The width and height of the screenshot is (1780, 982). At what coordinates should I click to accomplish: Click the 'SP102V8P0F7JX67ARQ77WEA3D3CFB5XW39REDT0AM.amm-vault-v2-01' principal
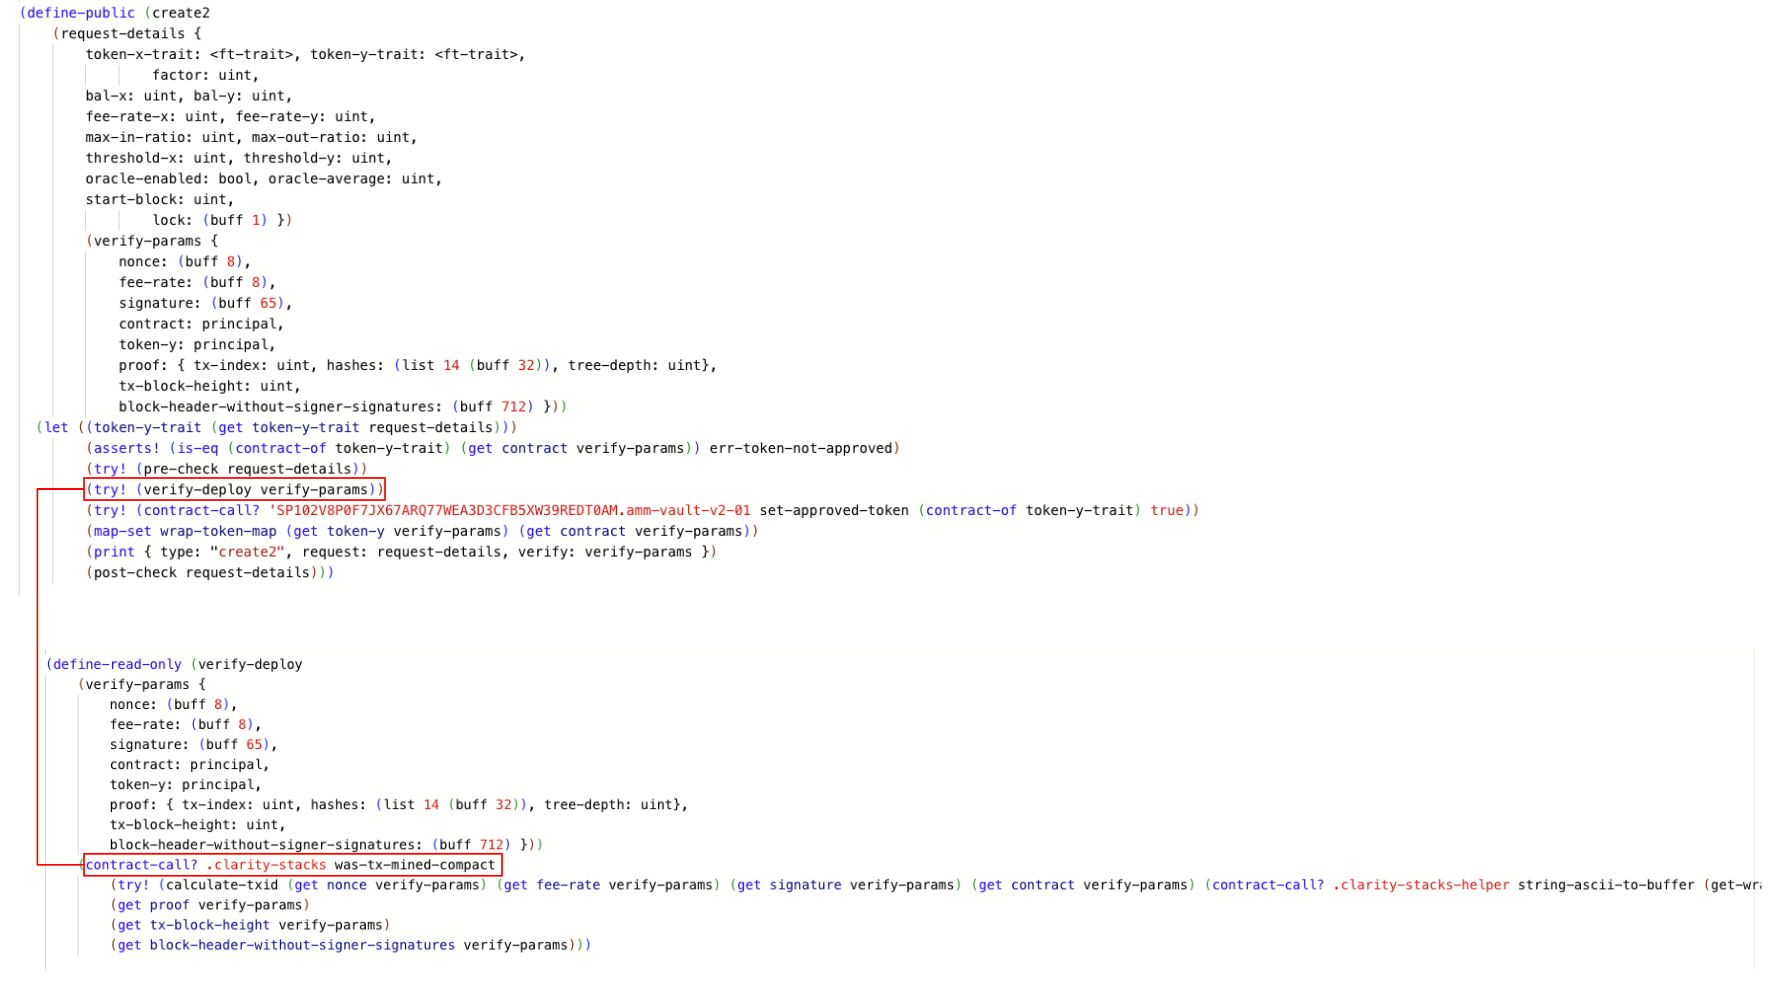click(x=509, y=510)
